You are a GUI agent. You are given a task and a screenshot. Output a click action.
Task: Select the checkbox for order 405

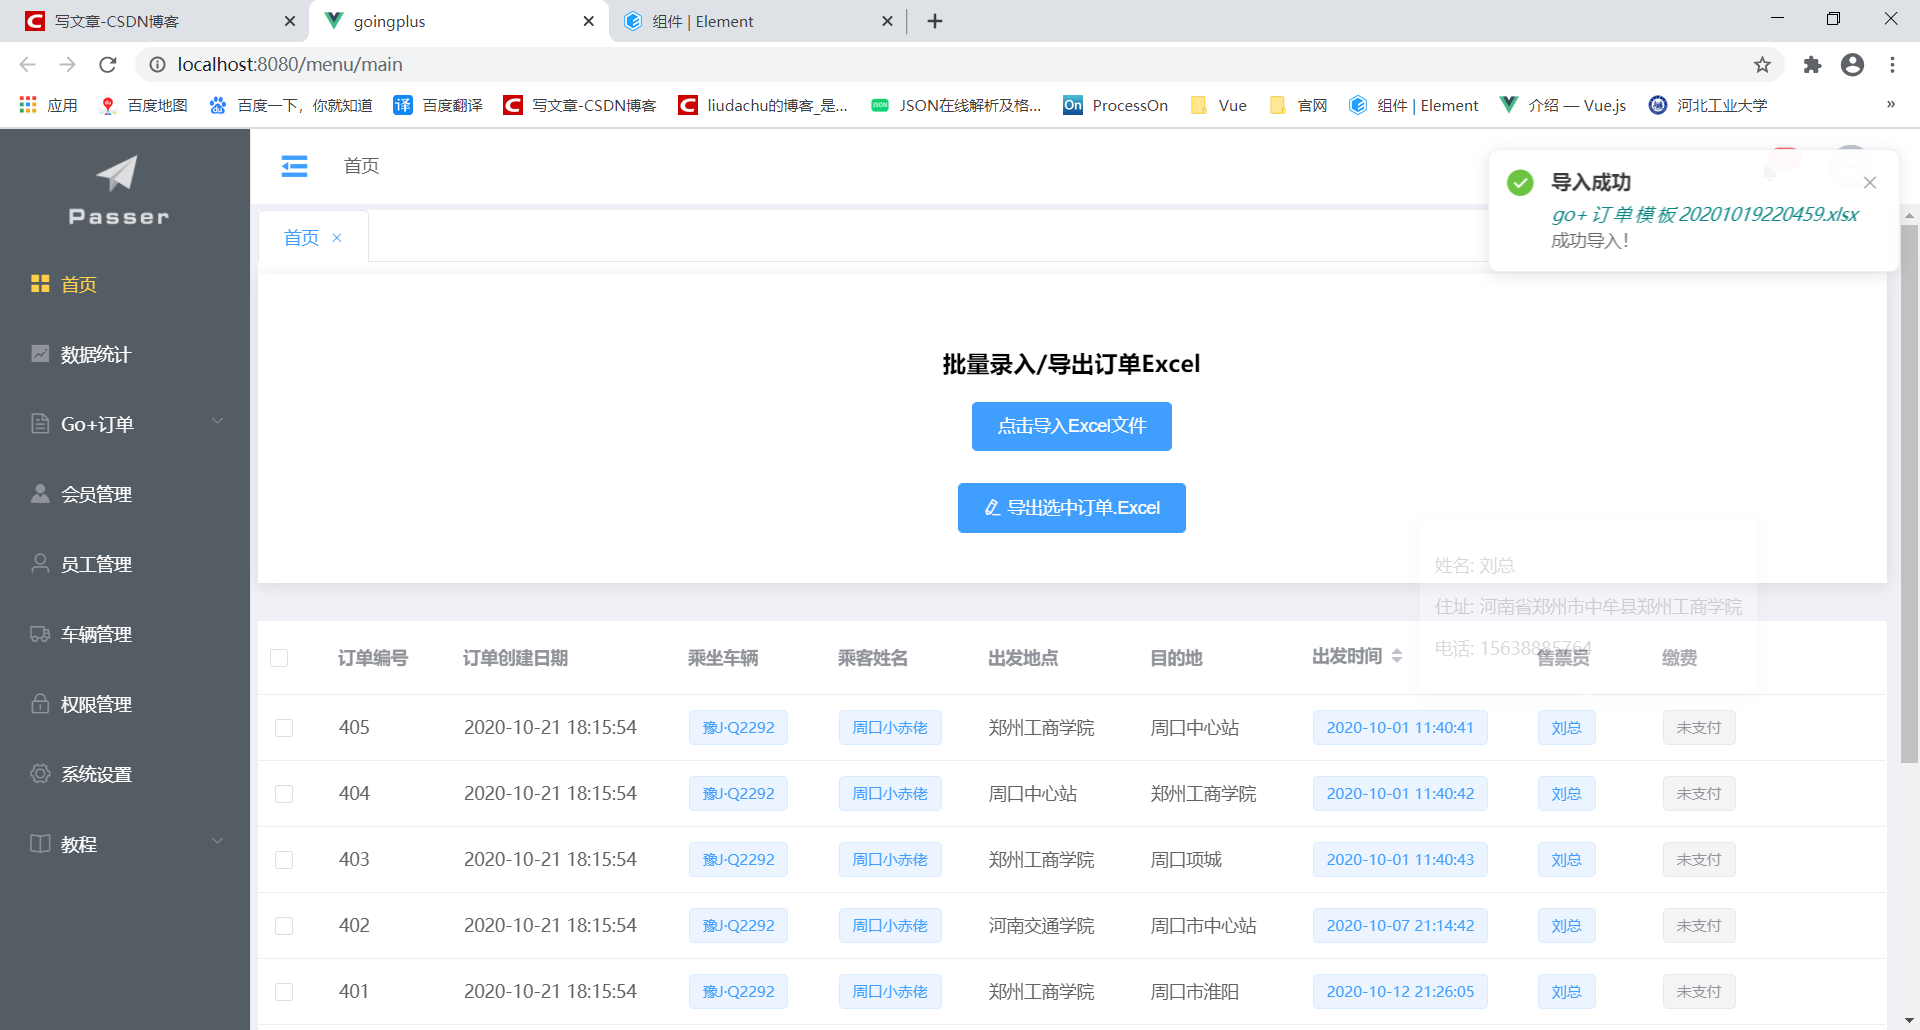pyautogui.click(x=284, y=728)
